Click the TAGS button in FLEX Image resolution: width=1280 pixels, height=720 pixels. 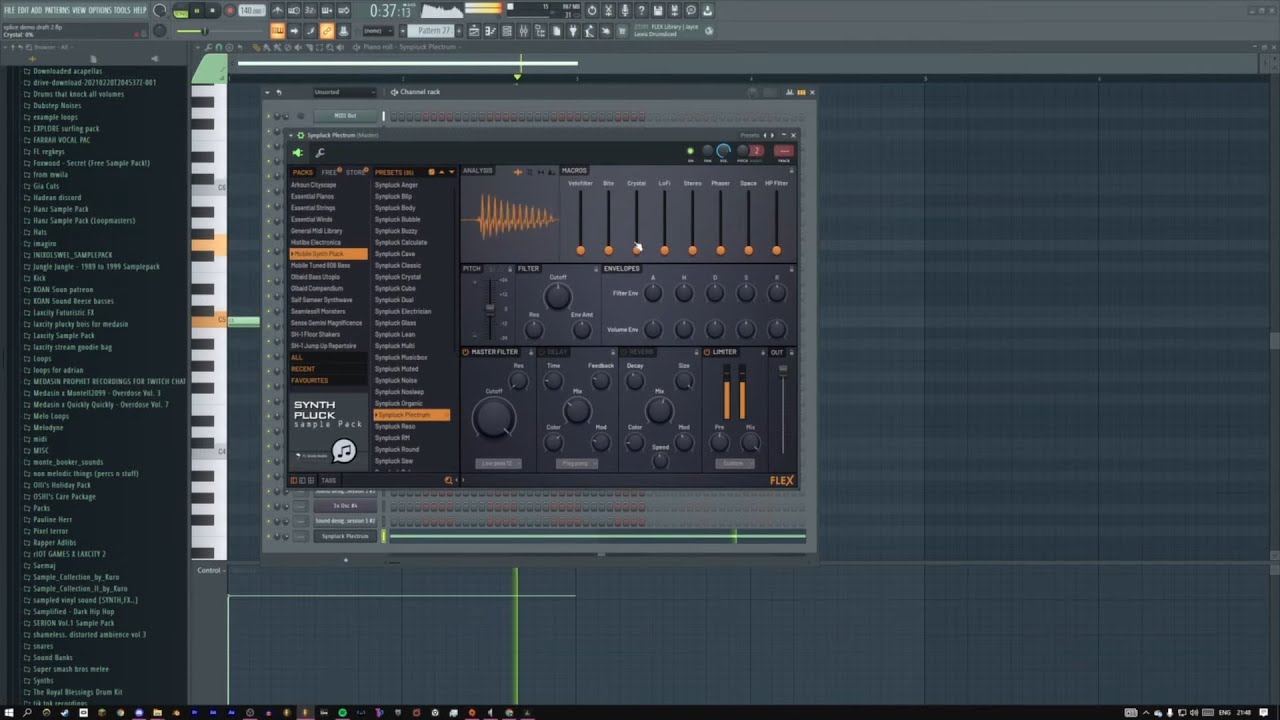(329, 481)
